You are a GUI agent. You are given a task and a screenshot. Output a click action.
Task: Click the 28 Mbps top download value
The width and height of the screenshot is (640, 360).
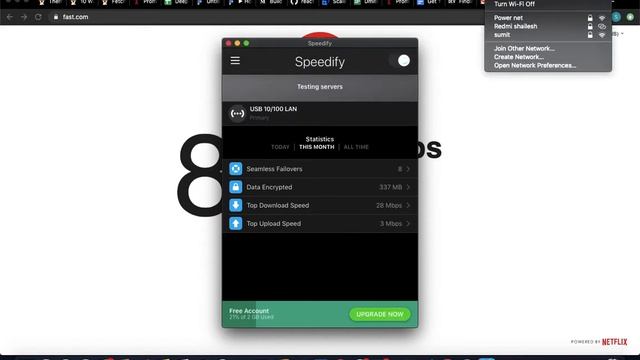point(389,205)
